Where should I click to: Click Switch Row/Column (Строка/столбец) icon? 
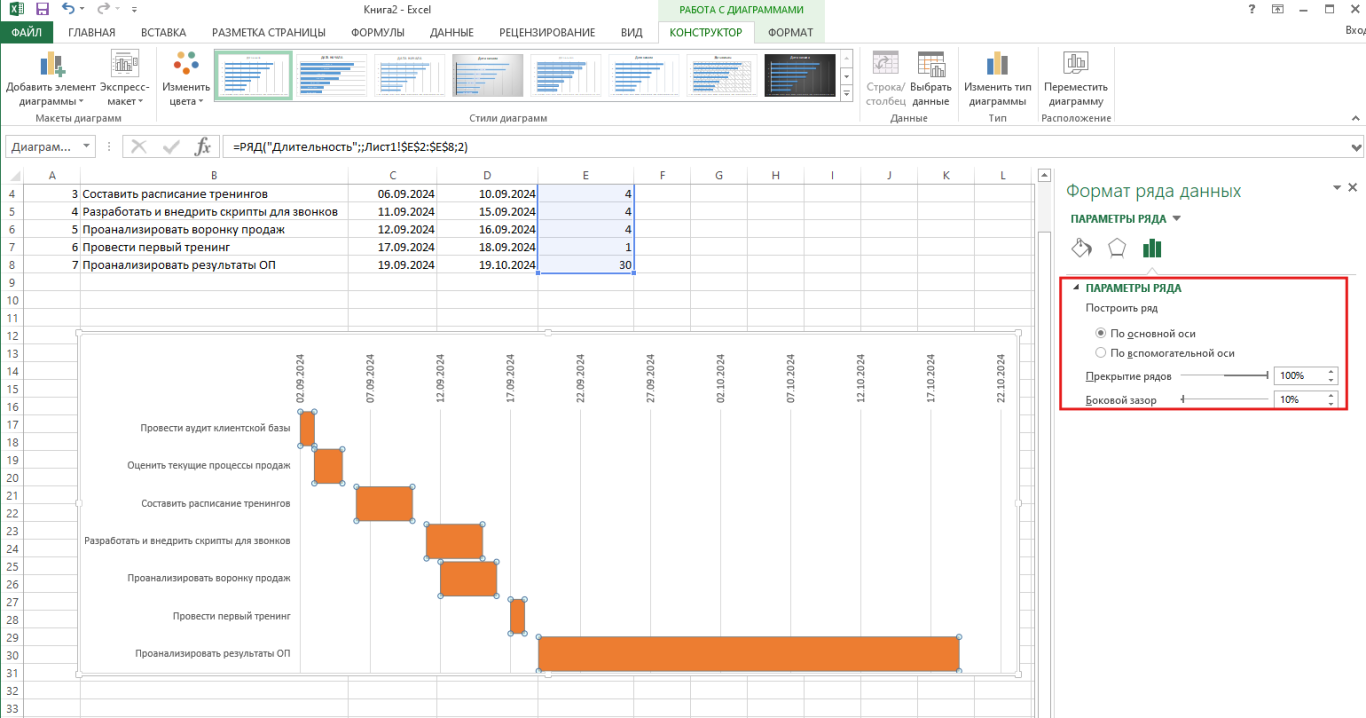[x=885, y=66]
